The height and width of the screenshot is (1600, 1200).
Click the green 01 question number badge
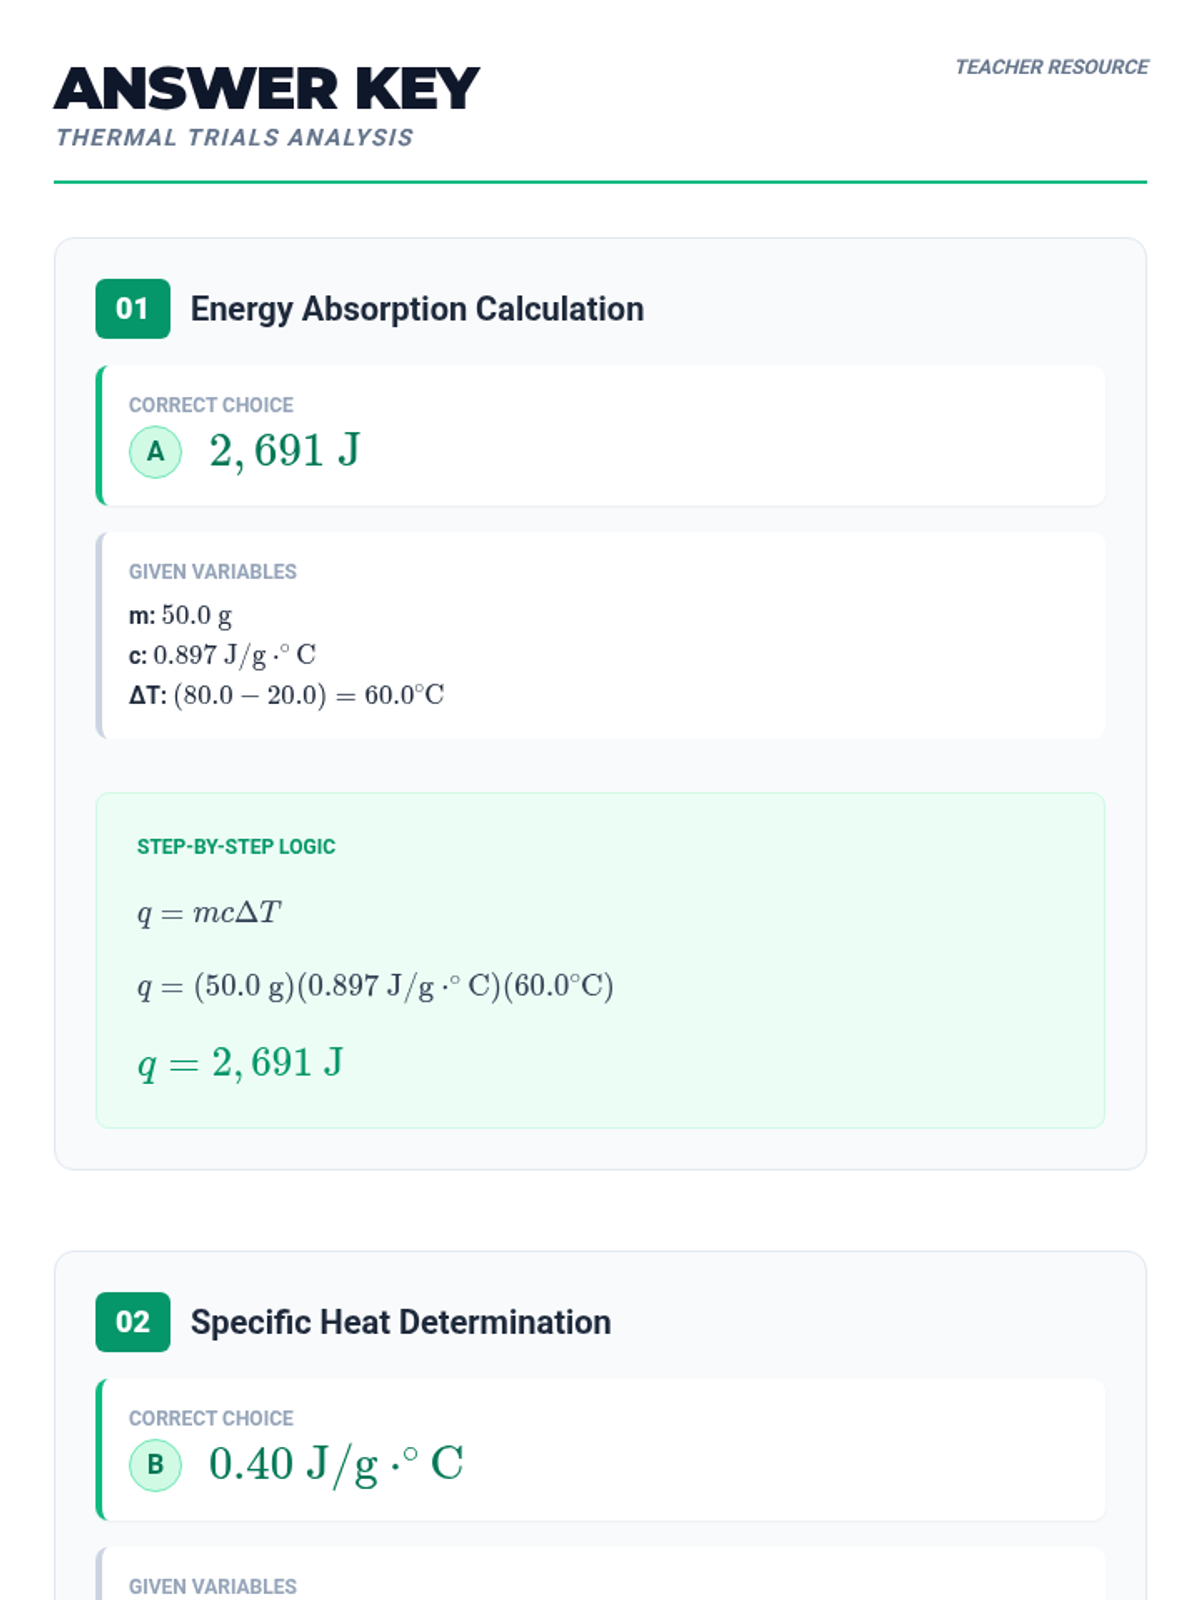(x=132, y=309)
